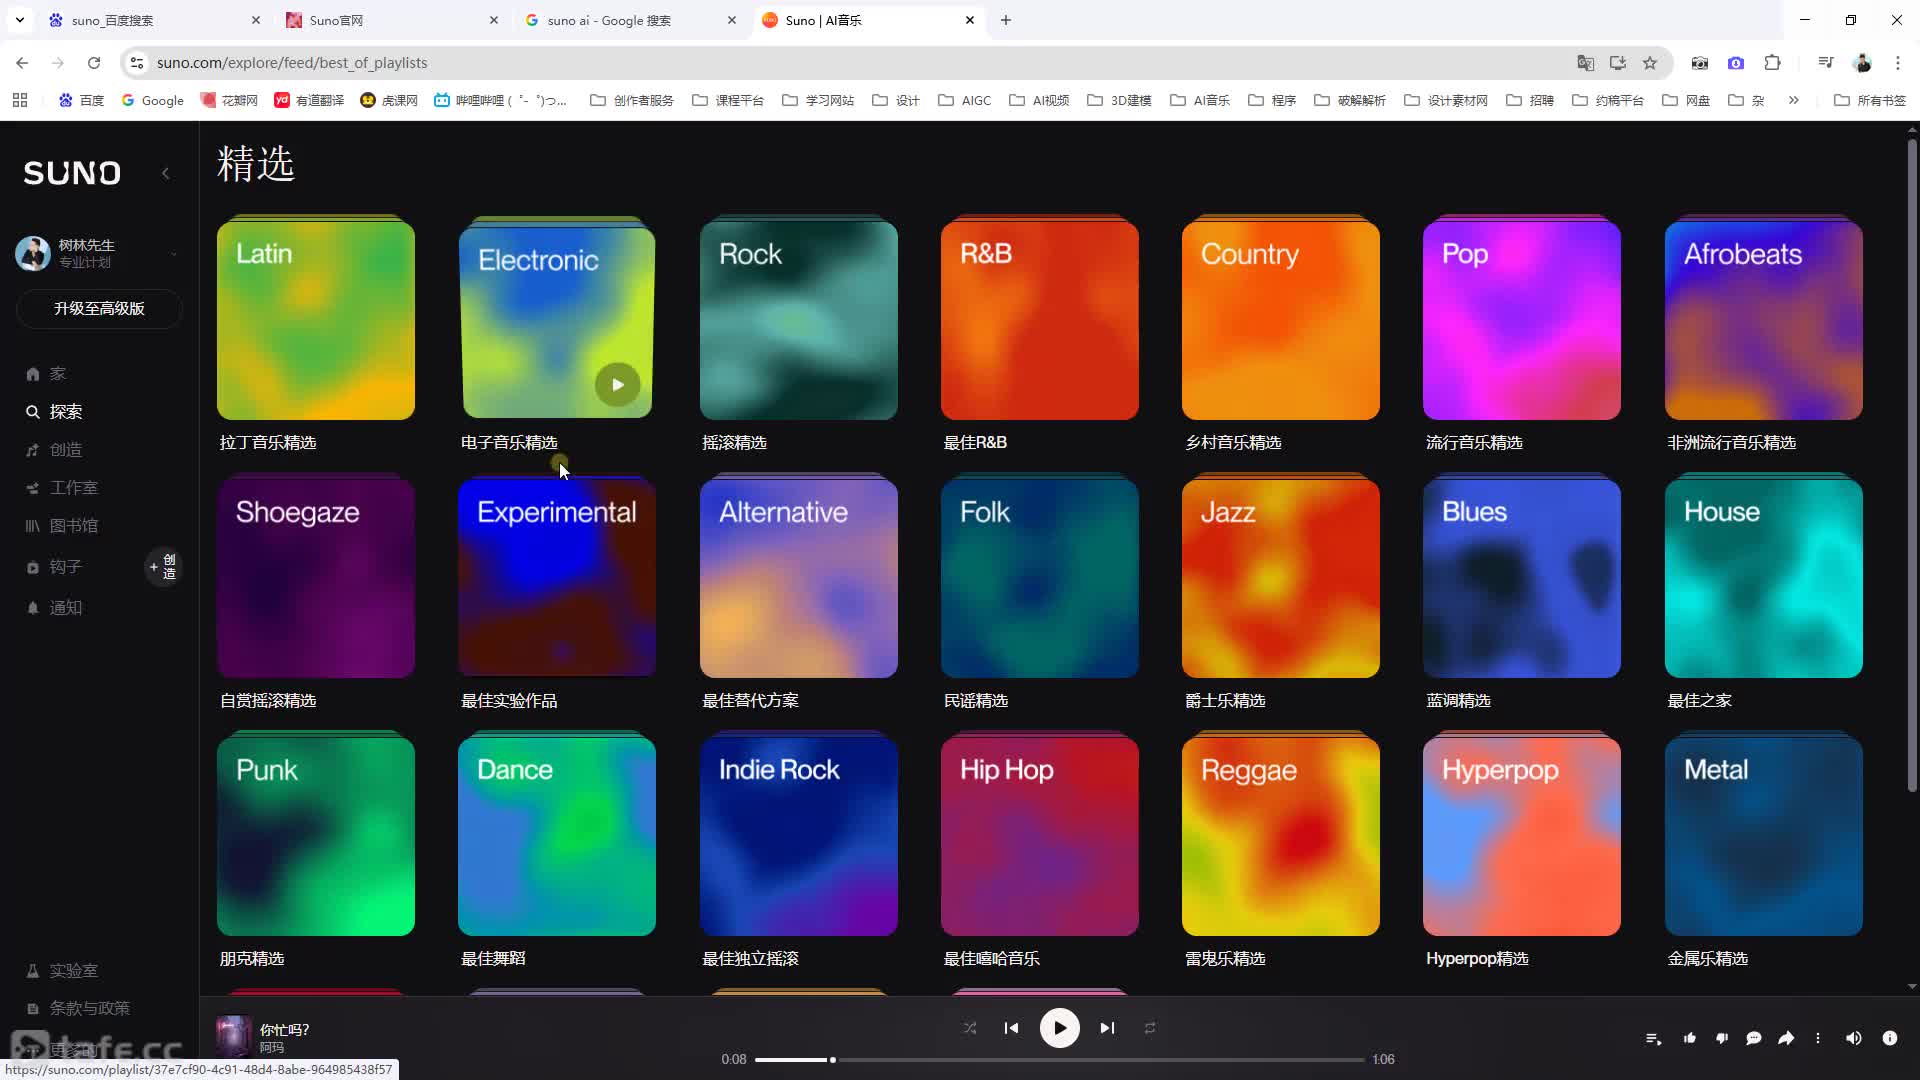Expand the account menu beside 树林先生
The height and width of the screenshot is (1080, 1920).
[174, 254]
